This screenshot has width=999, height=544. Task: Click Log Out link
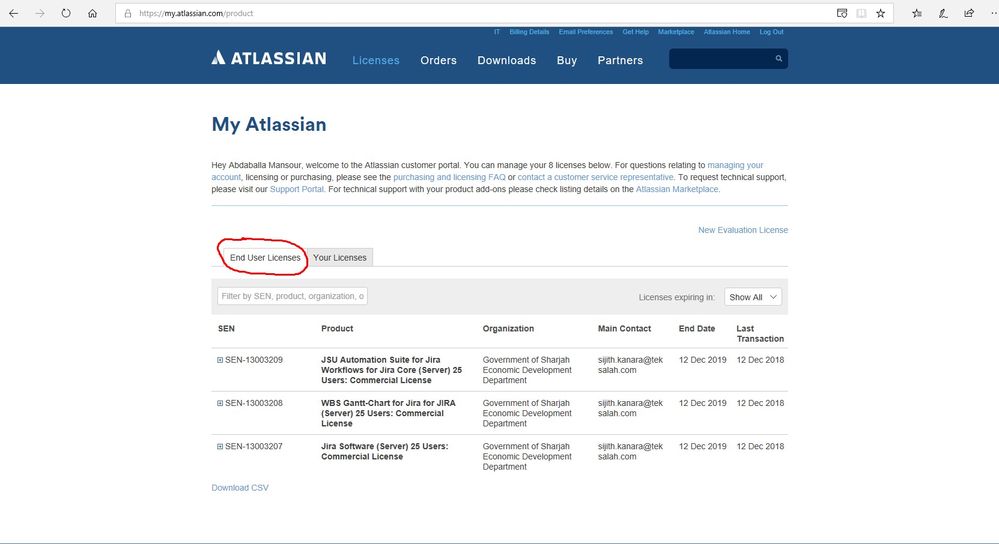pyautogui.click(x=772, y=32)
